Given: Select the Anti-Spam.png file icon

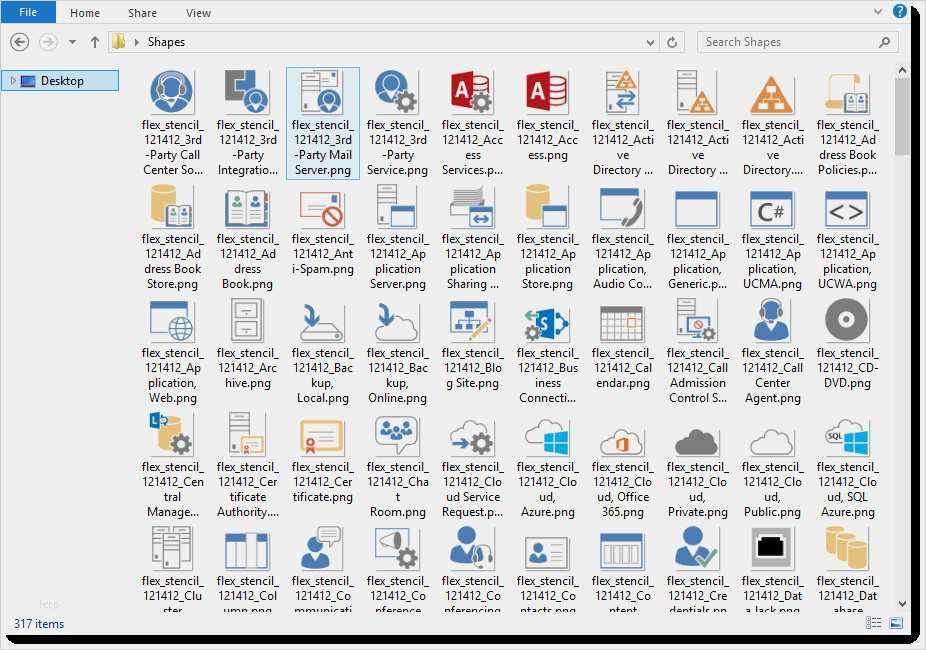Looking at the screenshot, I should 322,208.
